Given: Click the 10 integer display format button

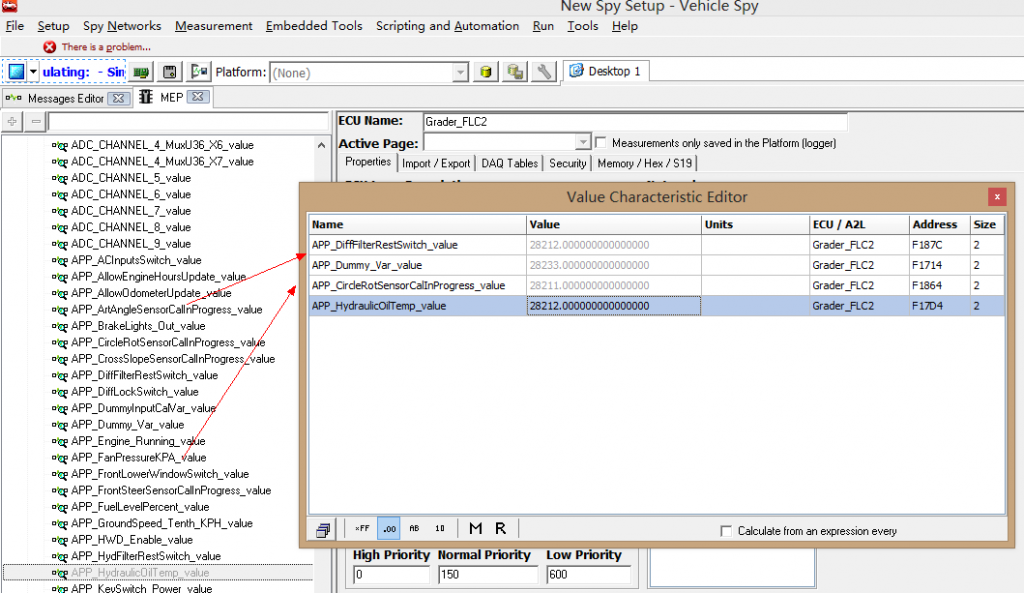Looking at the screenshot, I should coord(440,529).
